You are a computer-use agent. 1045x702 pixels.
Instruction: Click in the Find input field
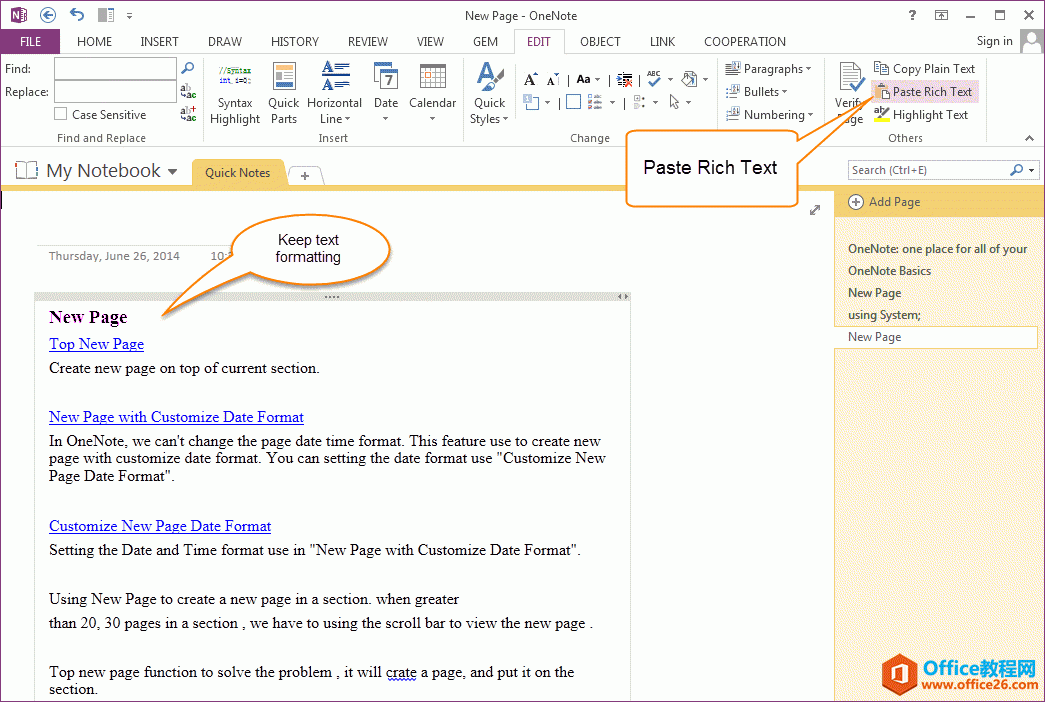tap(115, 68)
